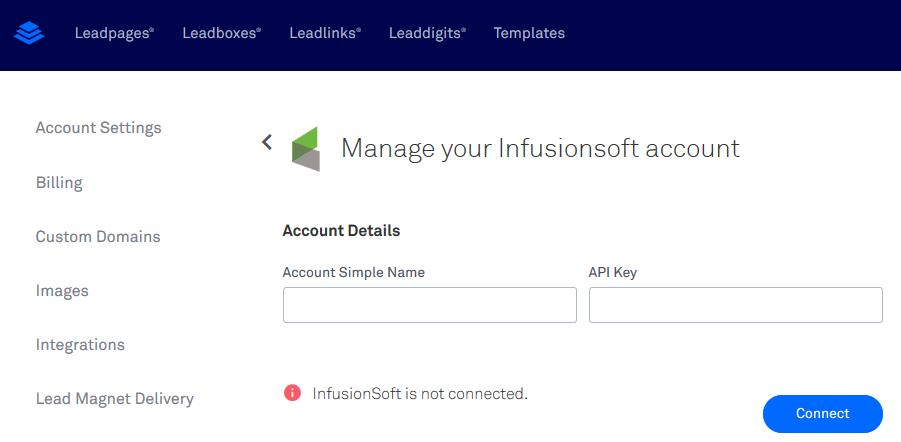The width and height of the screenshot is (901, 442).
Task: Click the 'Manage your Infusionsoft account' heading
Action: [540, 148]
